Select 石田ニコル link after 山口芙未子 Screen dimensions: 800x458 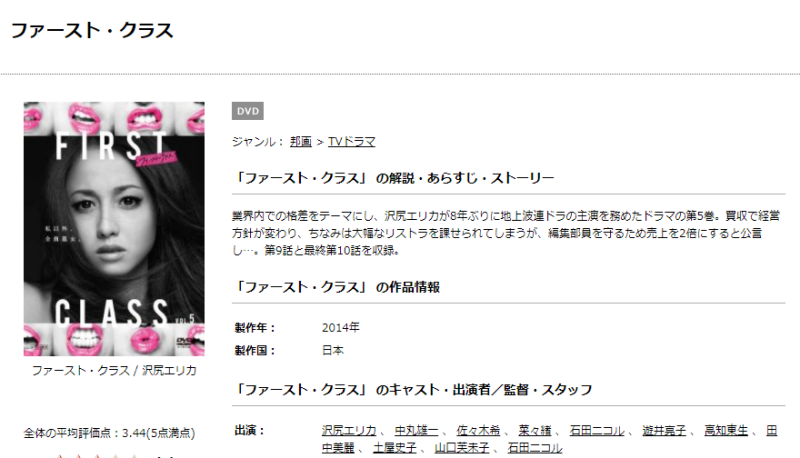535,448
